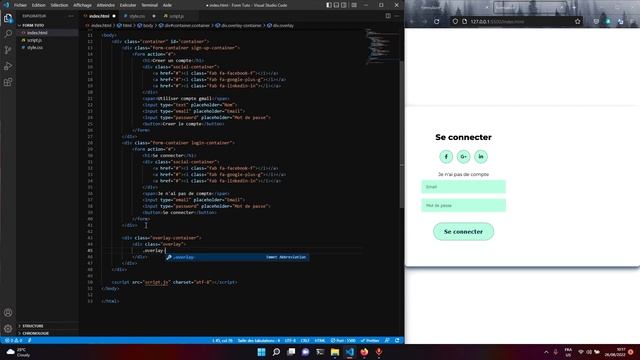Click the Mot de passe input field
This screenshot has width=640, height=360.
463,205
